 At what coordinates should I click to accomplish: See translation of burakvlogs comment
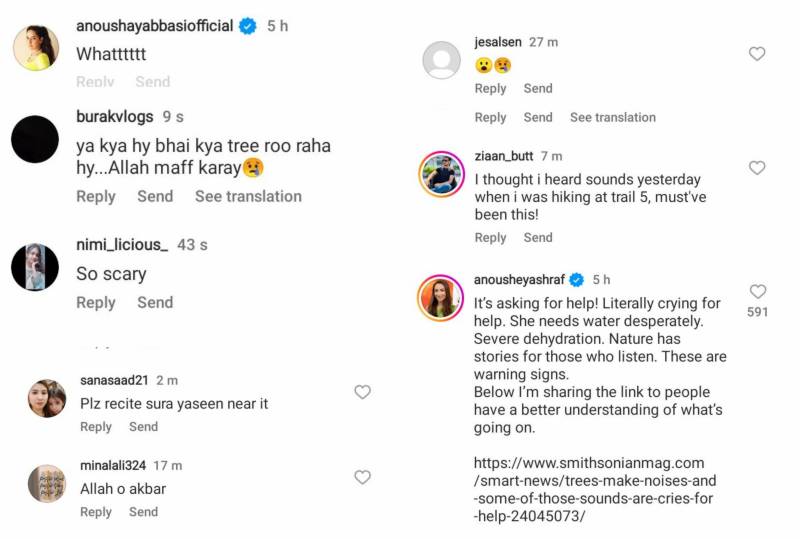click(x=248, y=196)
